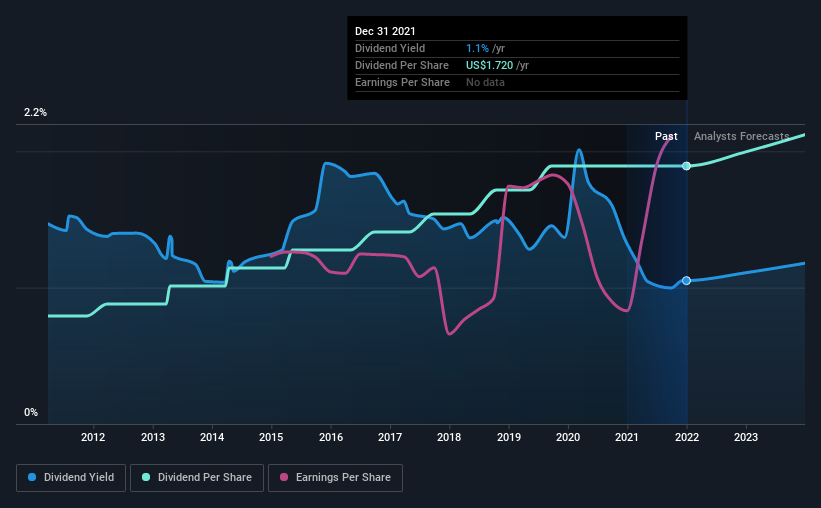
Task: Toggle the Dividend Per Share legend button
Action: (x=198, y=478)
